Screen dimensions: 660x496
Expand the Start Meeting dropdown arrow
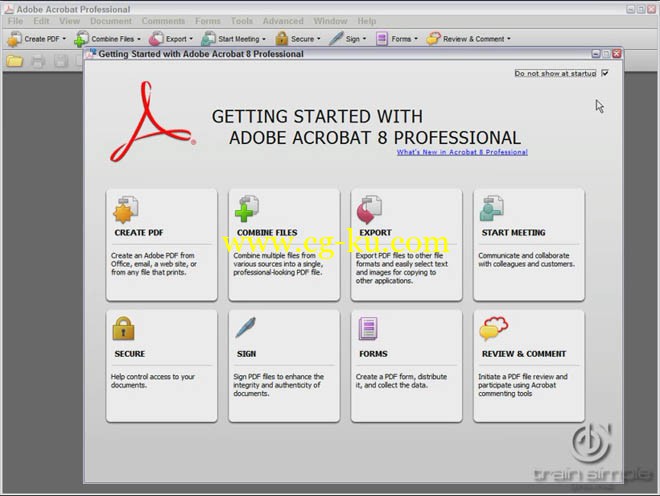click(264, 39)
